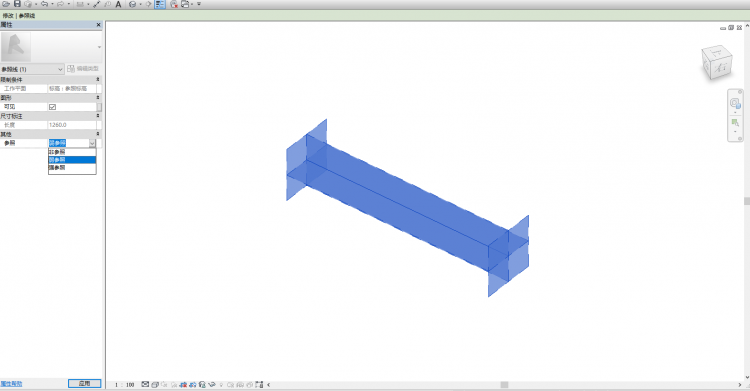Choose the last option in reference dropdown list
Screen dimensions: 750x391
[72, 168]
